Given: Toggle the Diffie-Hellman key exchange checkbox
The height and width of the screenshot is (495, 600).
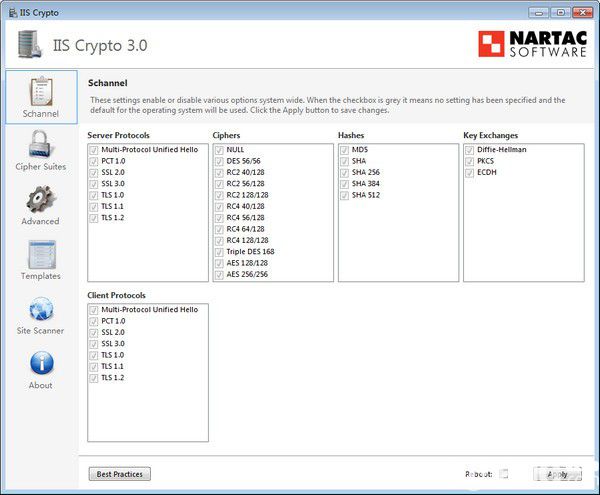Looking at the screenshot, I should coord(470,150).
